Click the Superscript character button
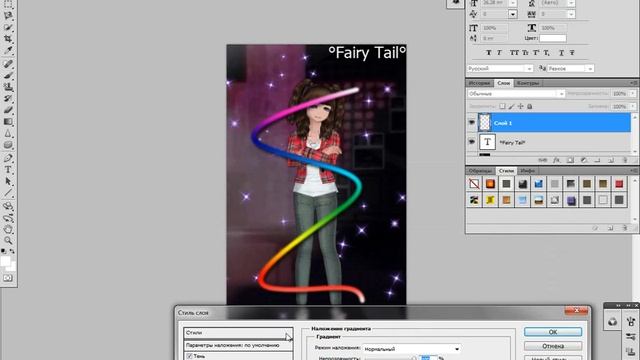The height and width of the screenshot is (360, 640). [x=536, y=53]
